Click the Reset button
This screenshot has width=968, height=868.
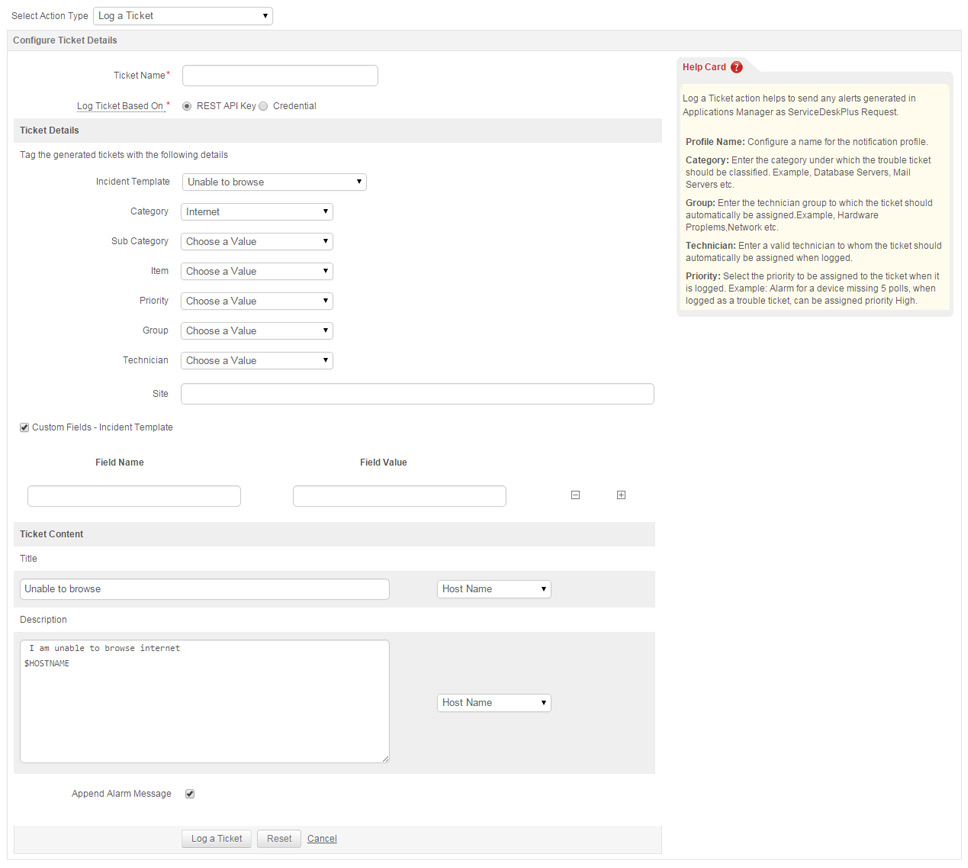[x=279, y=838]
